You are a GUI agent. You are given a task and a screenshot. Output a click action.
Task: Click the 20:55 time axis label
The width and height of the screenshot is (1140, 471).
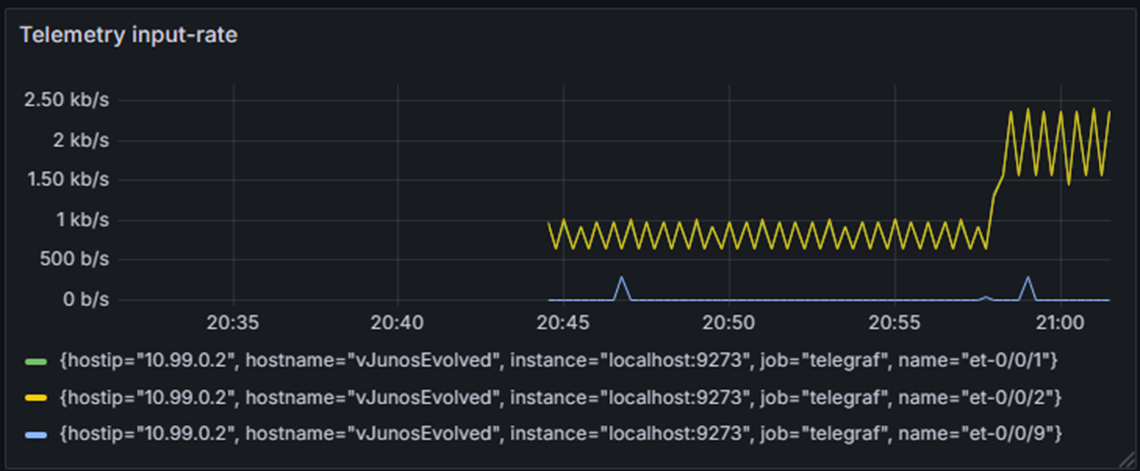895,321
